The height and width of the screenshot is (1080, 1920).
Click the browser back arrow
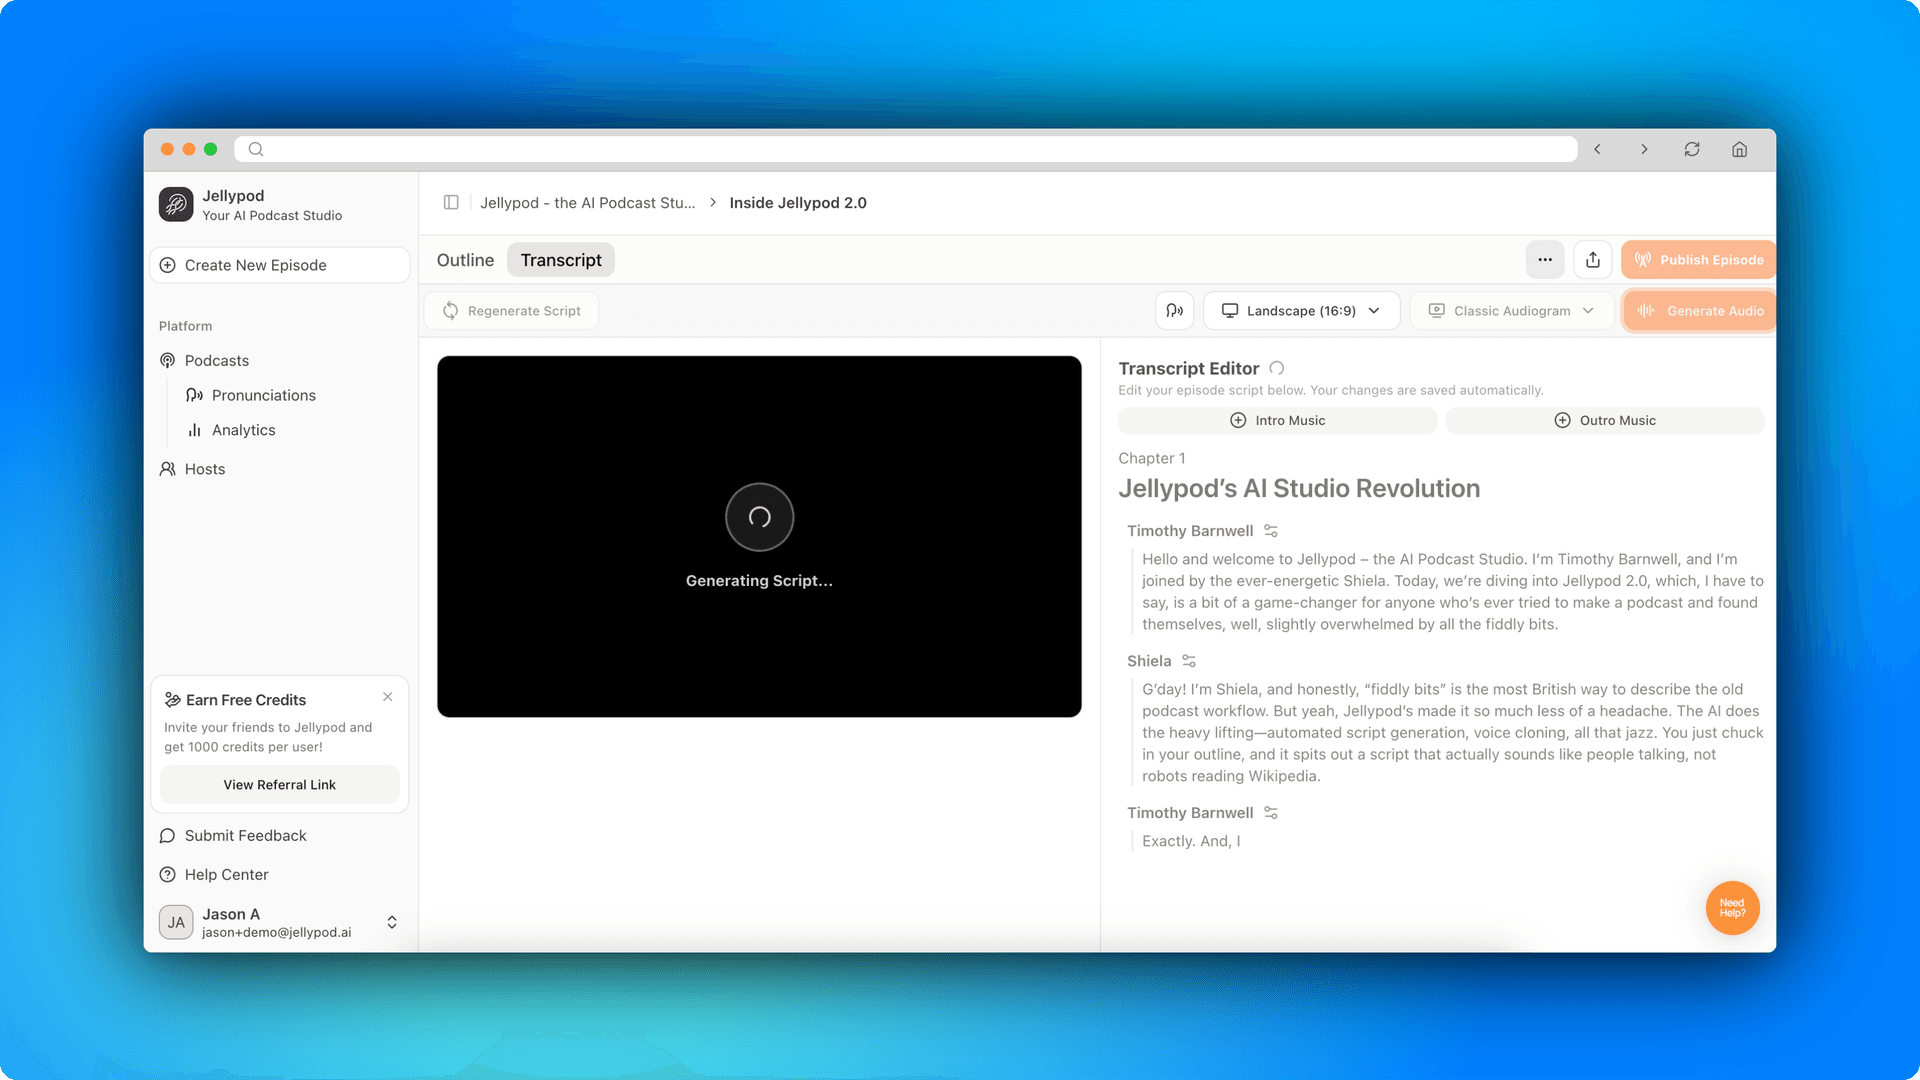pyautogui.click(x=1598, y=149)
